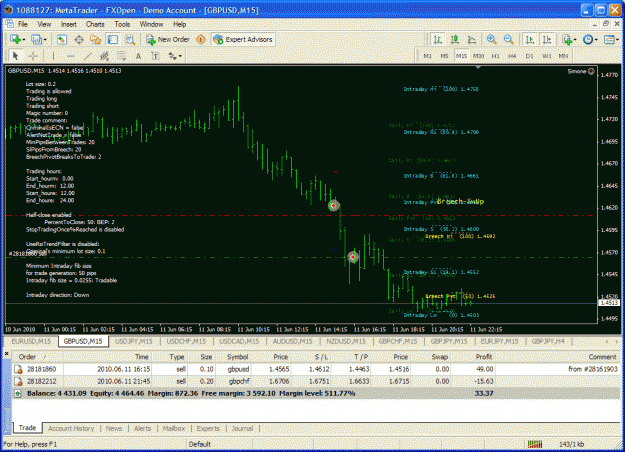Select order row 28182212
Image resolution: width=625 pixels, height=452 pixels.
tap(316, 381)
